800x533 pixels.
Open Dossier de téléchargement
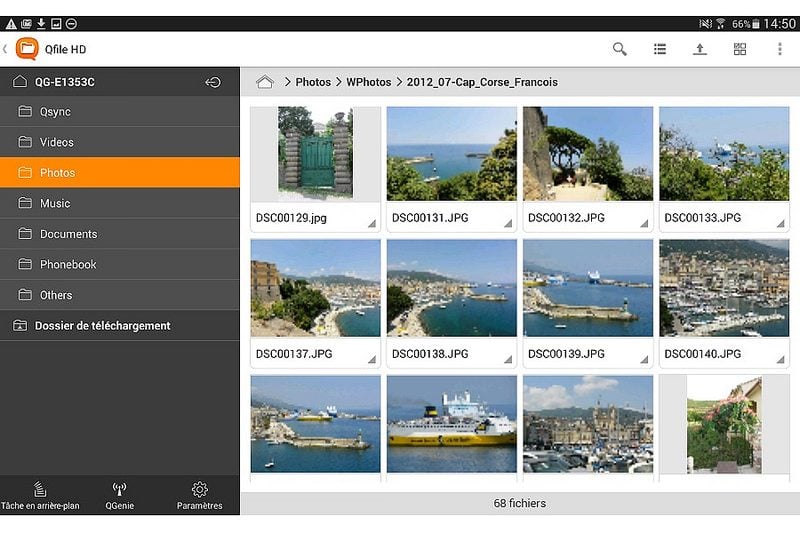[120, 326]
